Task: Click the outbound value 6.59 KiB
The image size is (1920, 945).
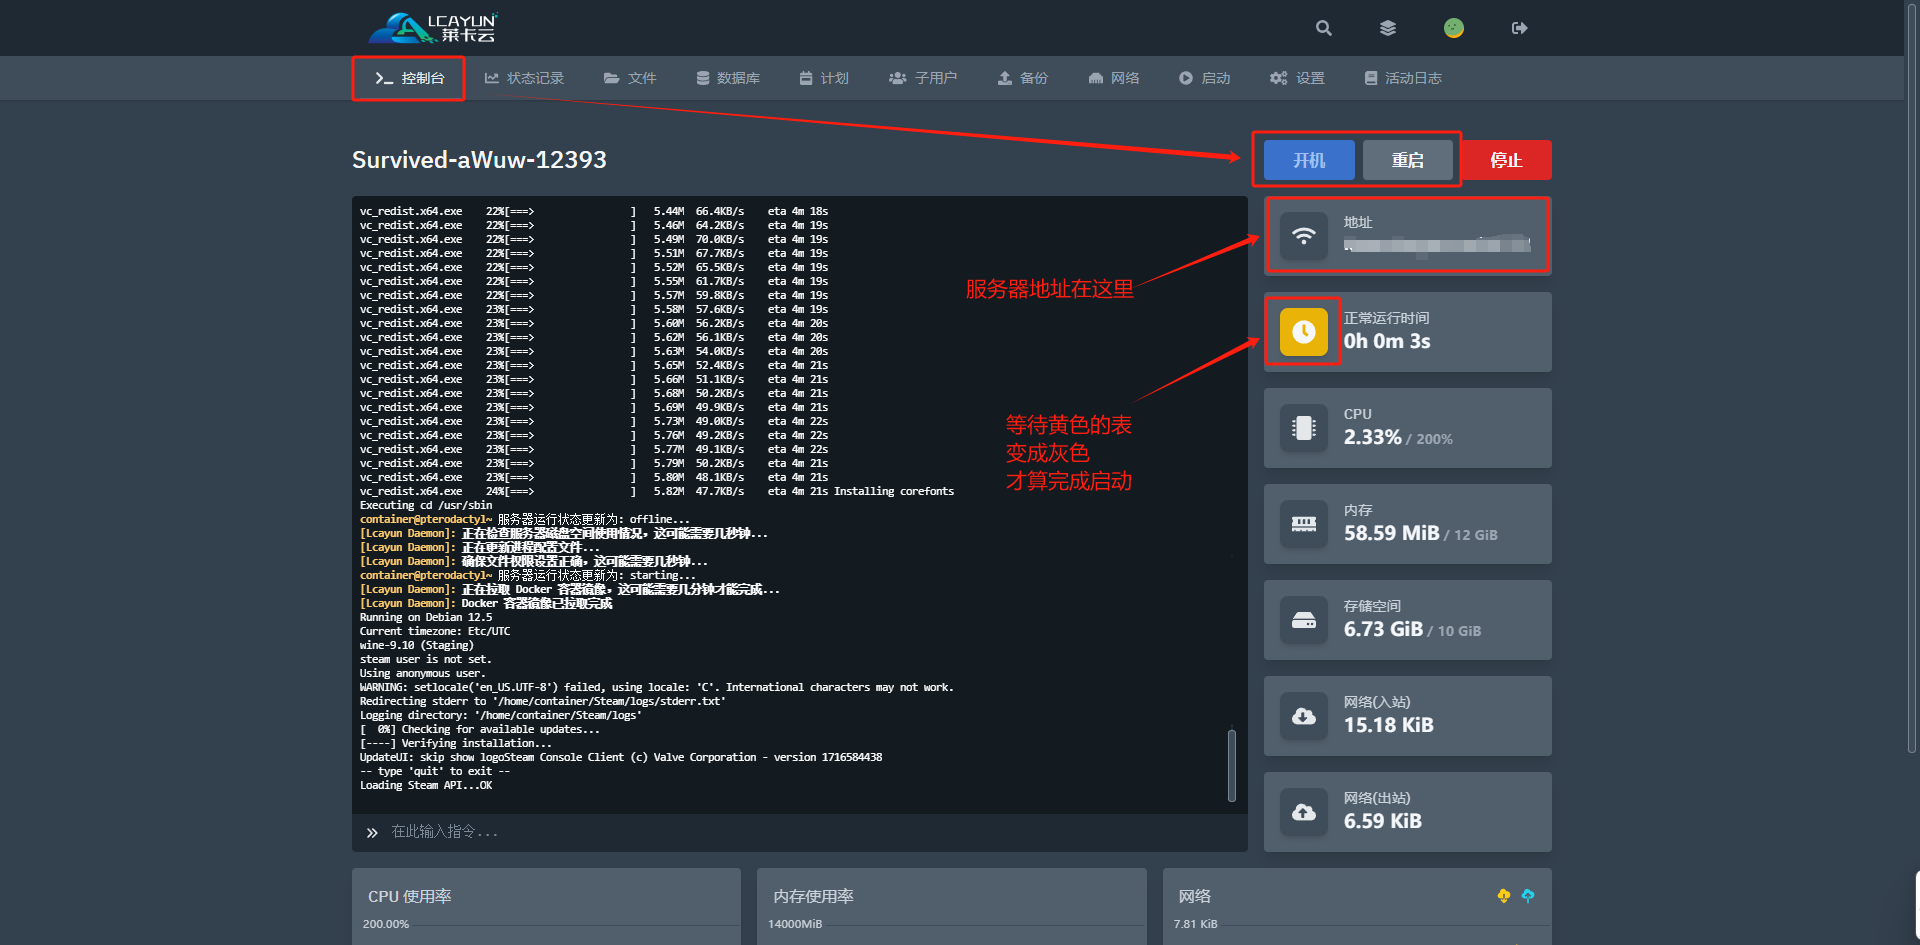Action: click(x=1383, y=821)
